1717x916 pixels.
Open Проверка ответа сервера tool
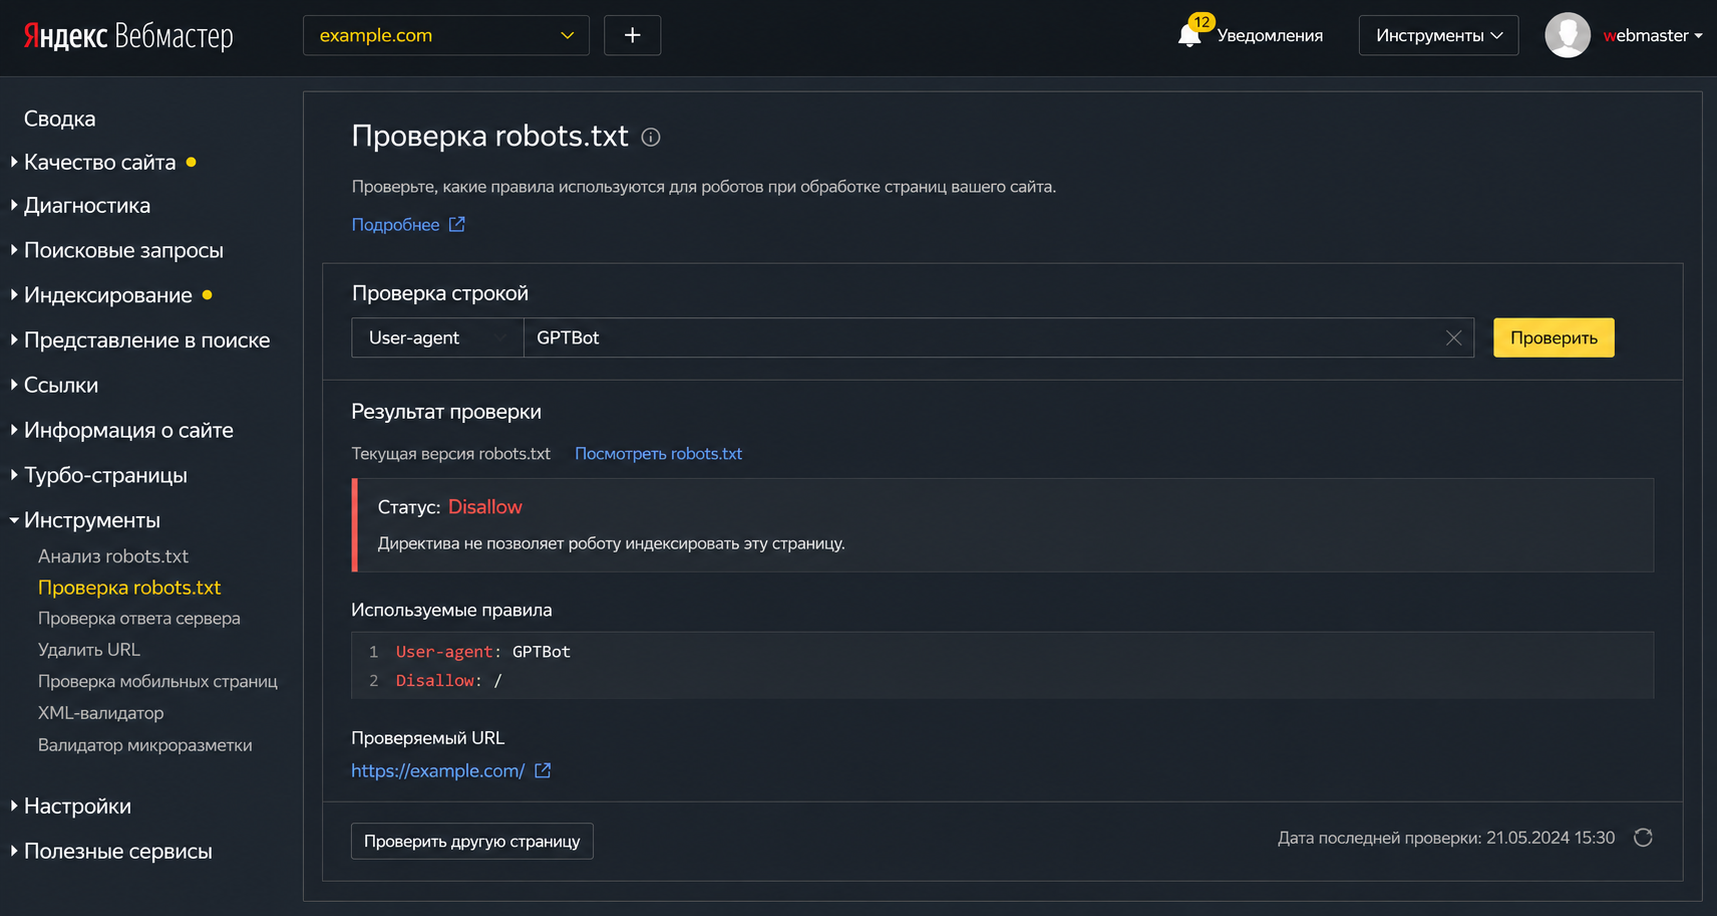[139, 618]
